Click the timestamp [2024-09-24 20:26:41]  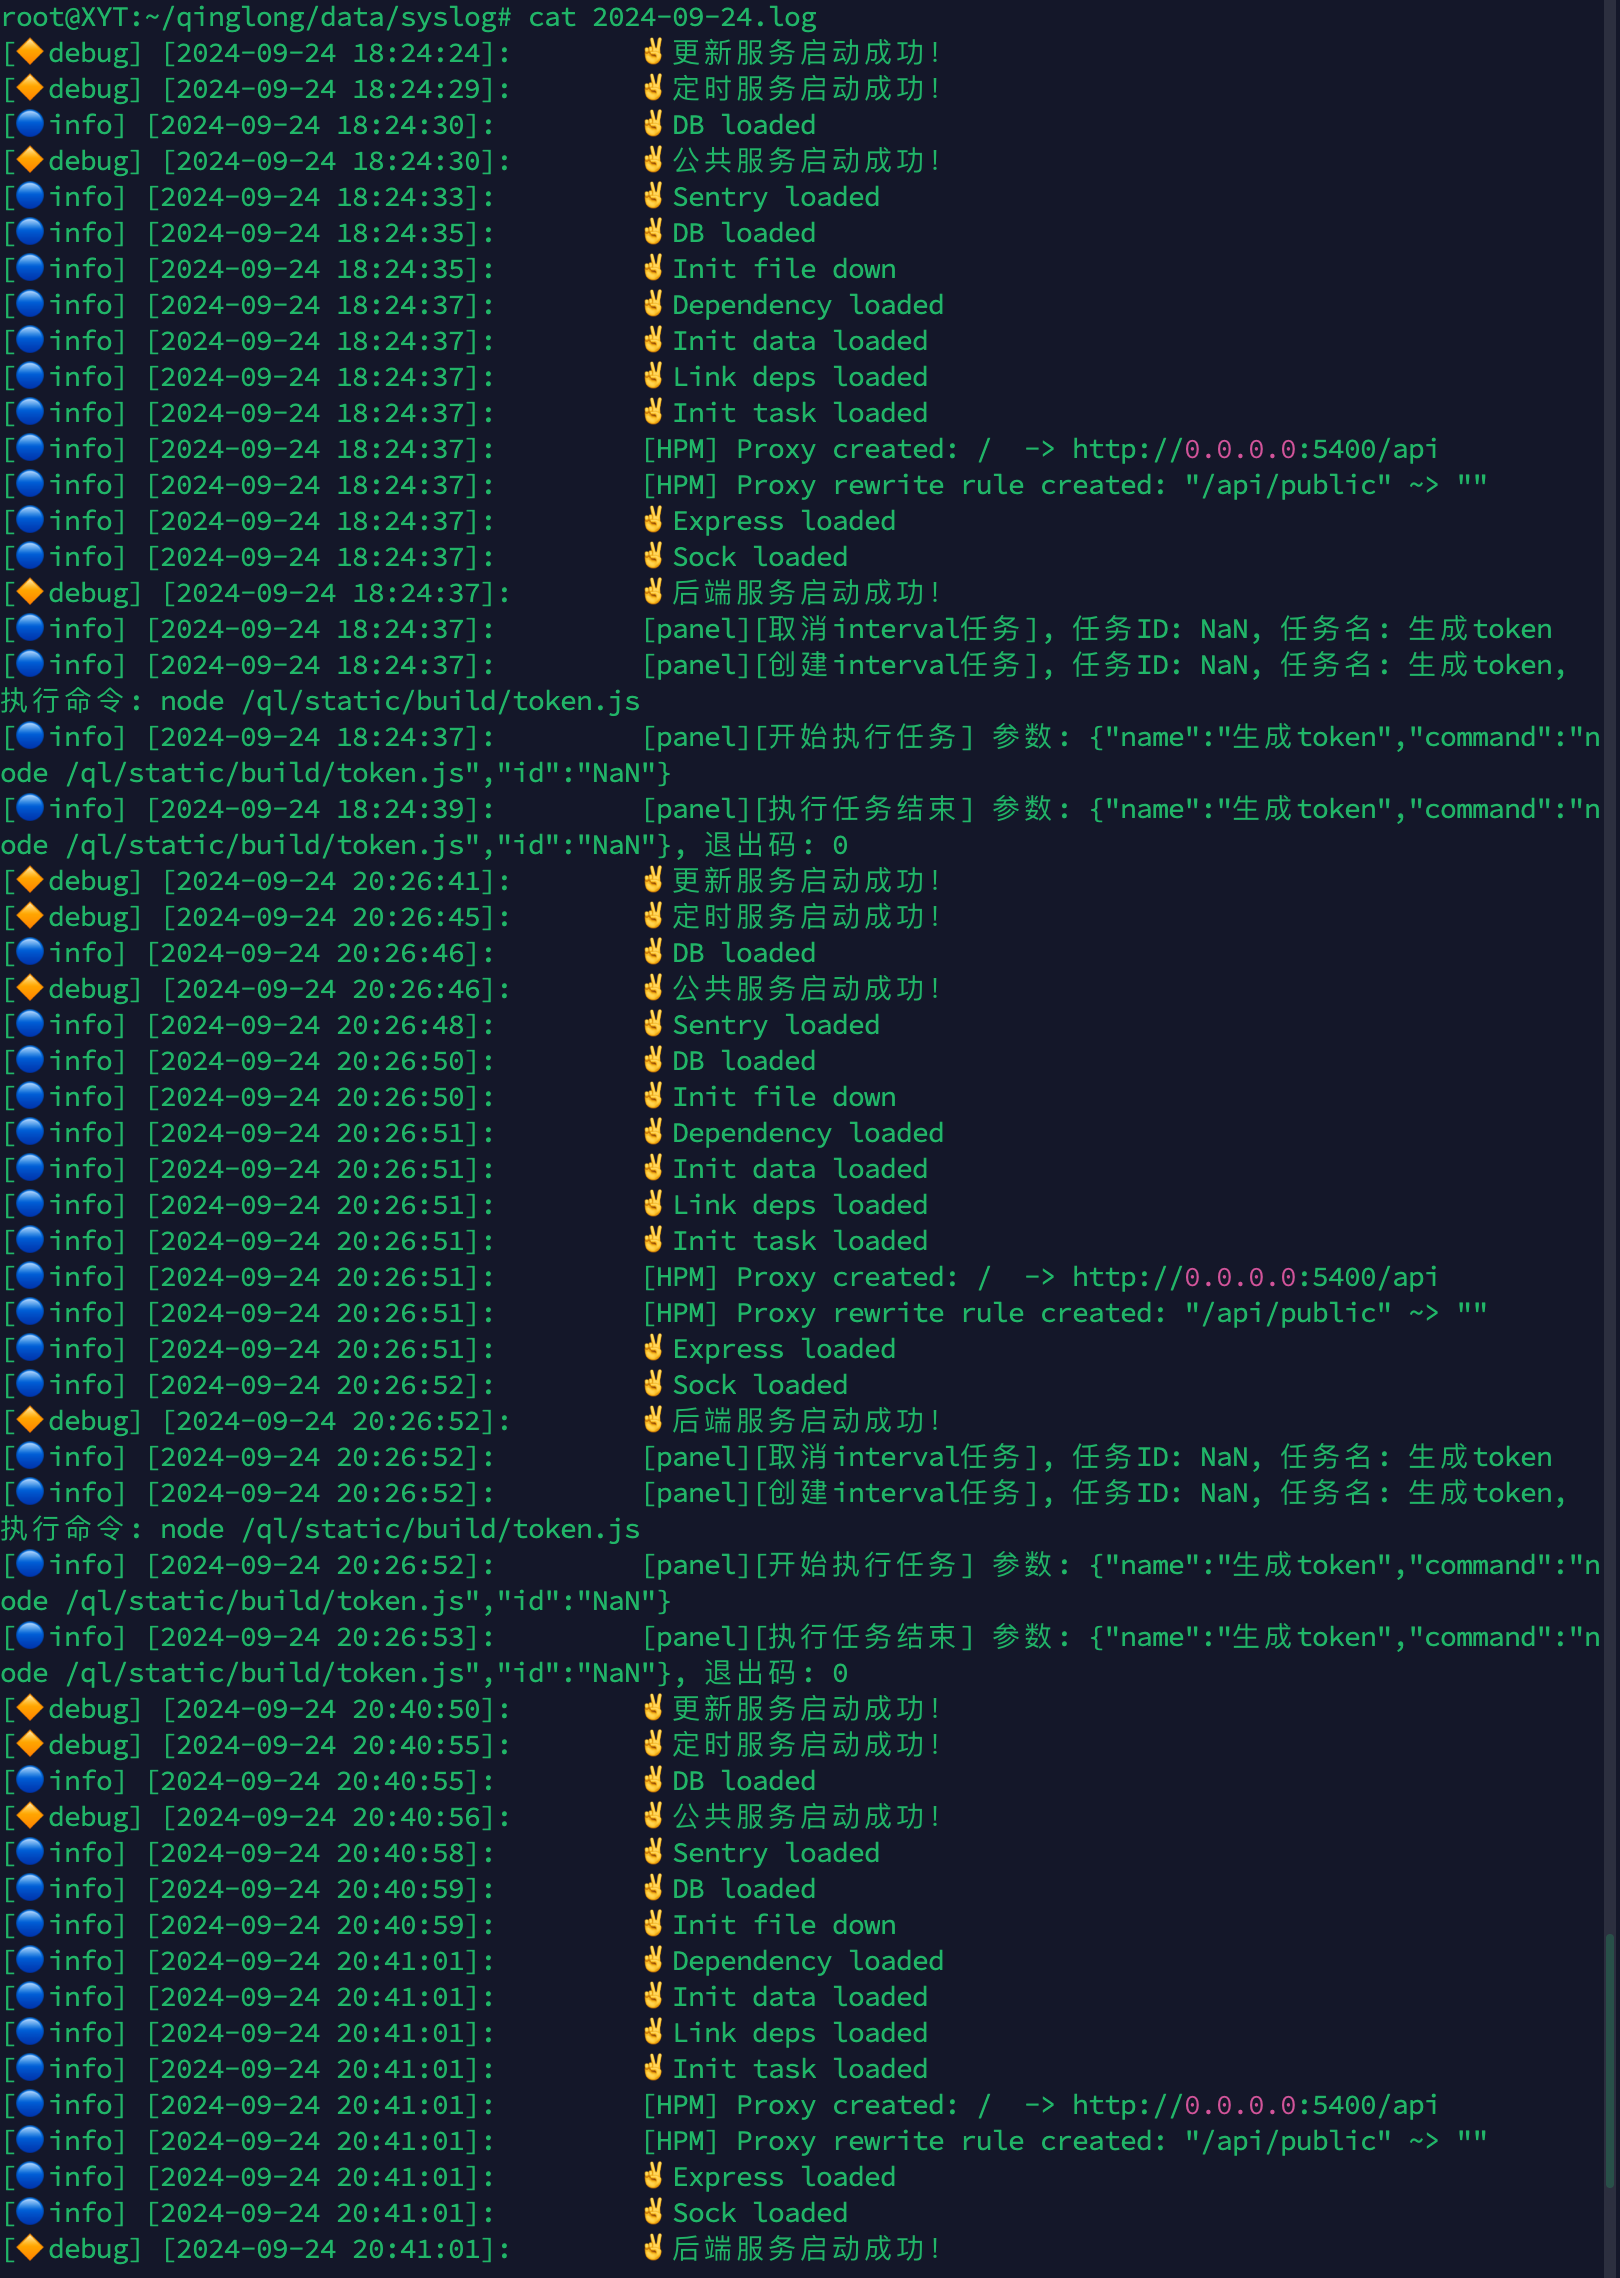[x=328, y=881]
